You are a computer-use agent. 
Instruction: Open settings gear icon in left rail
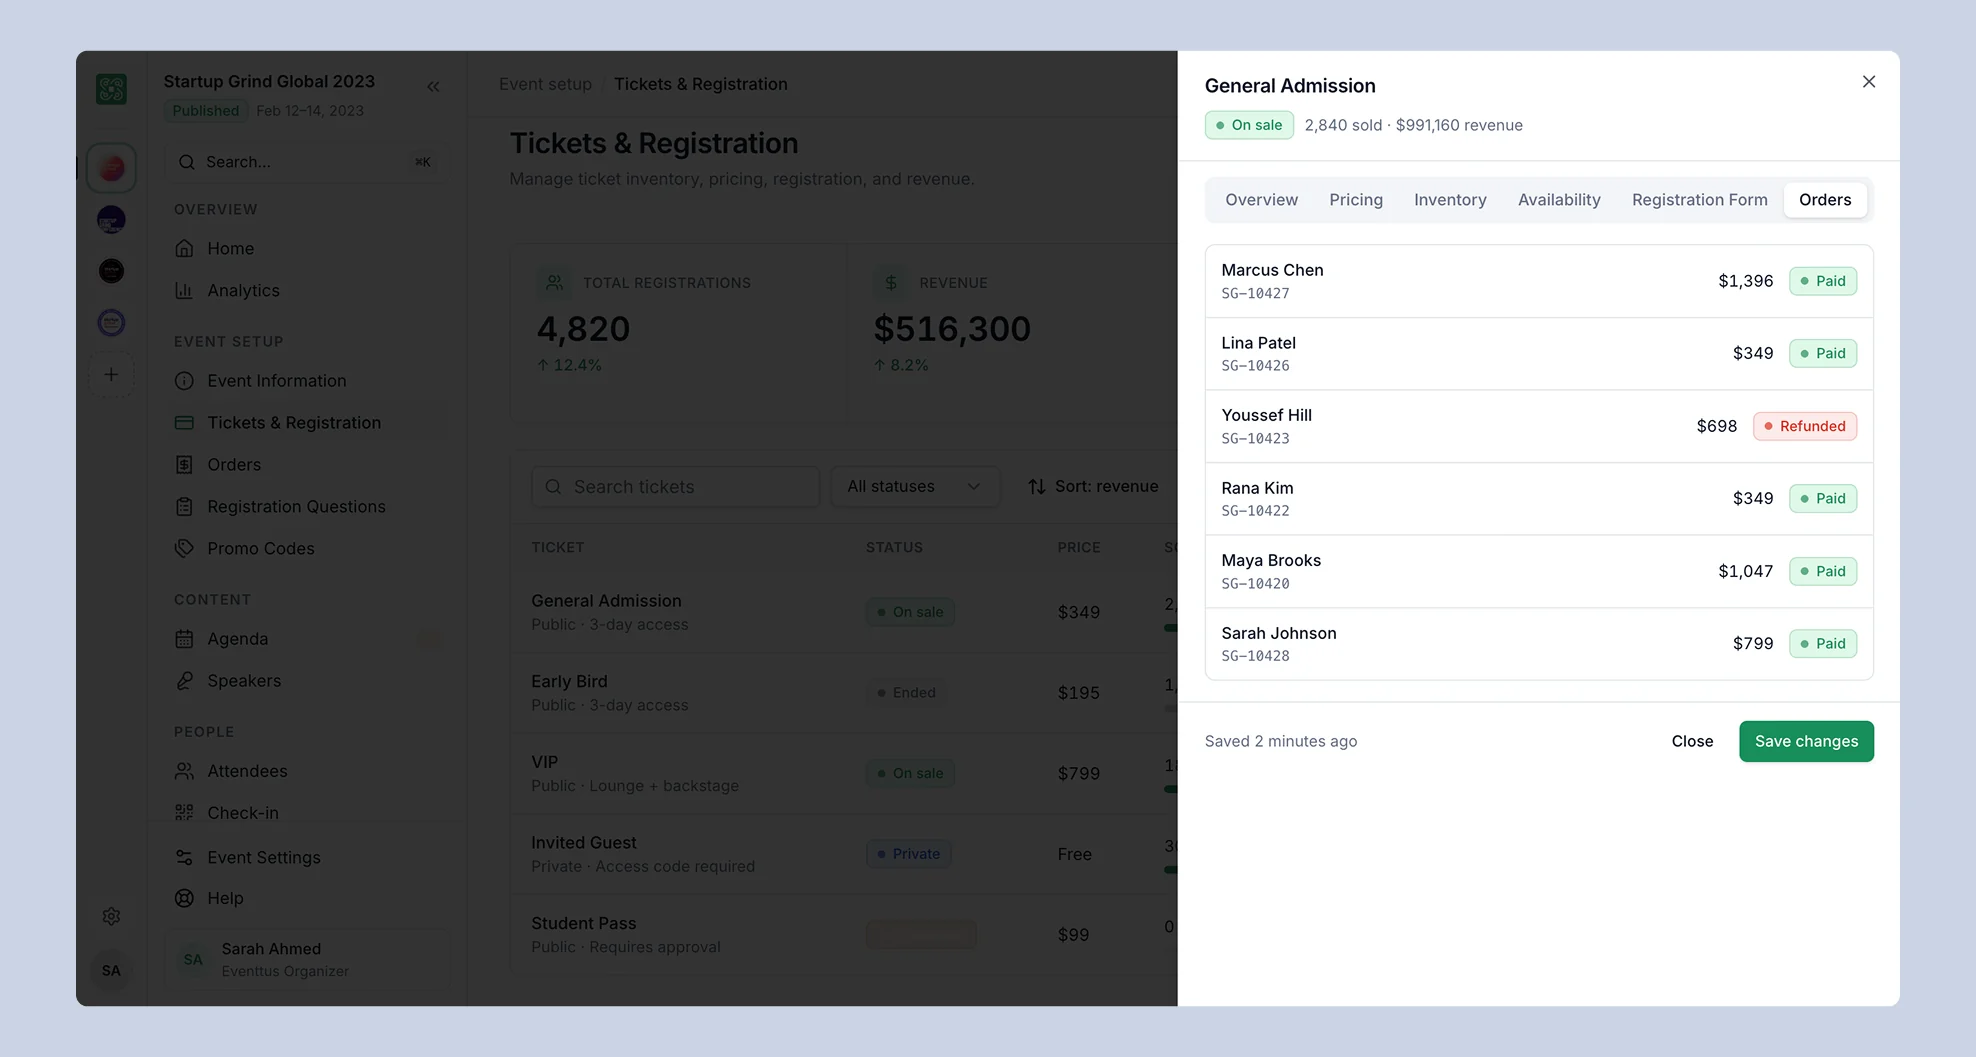tap(111, 916)
